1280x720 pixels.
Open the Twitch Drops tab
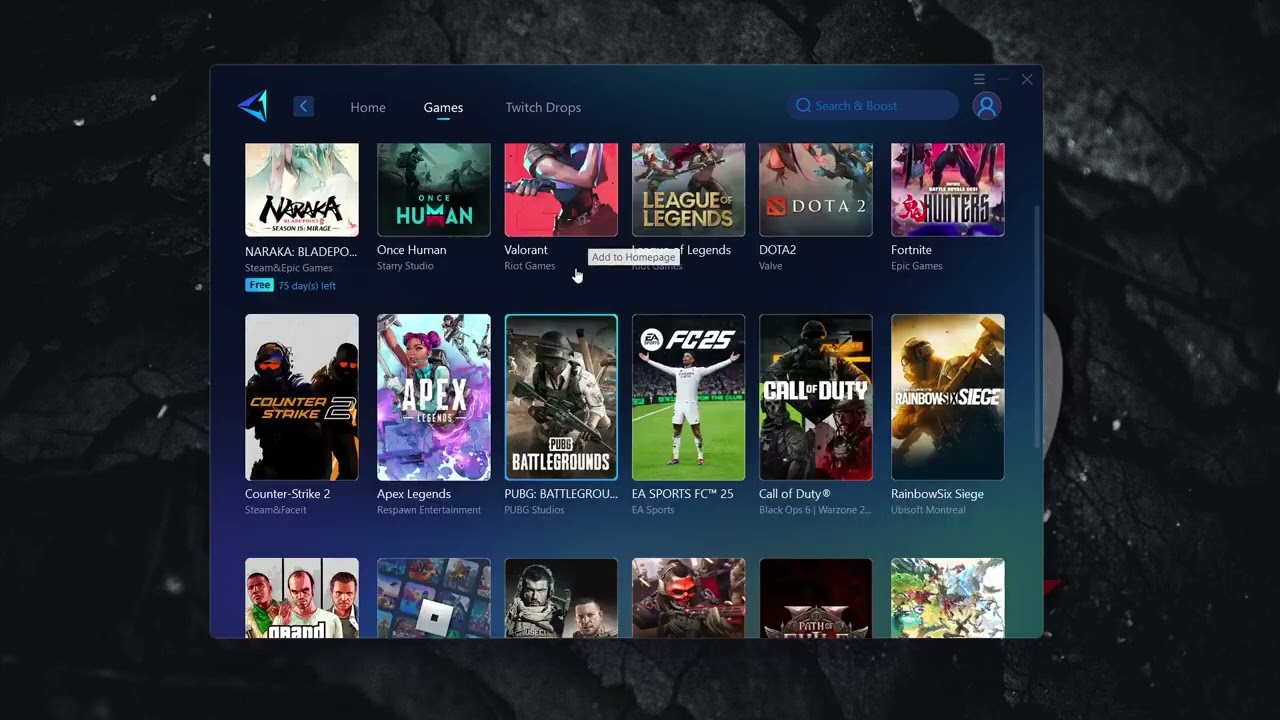coord(543,107)
